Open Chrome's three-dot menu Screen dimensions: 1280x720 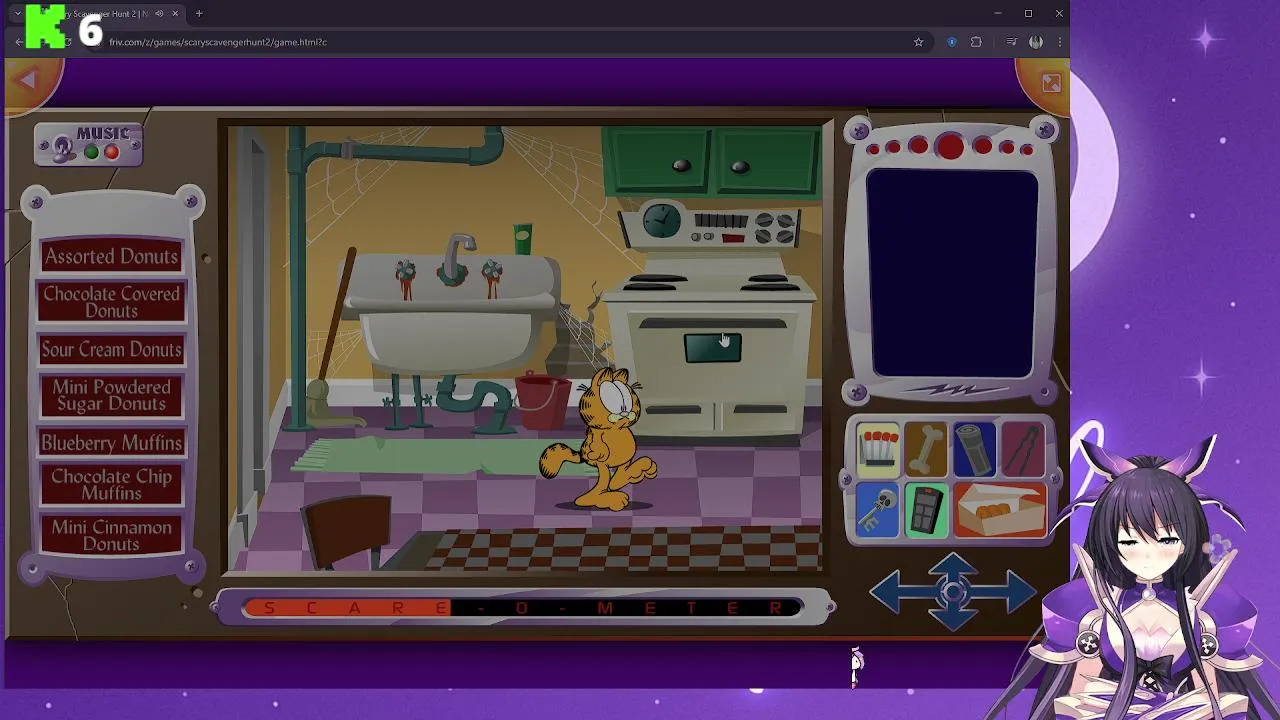coord(1059,42)
